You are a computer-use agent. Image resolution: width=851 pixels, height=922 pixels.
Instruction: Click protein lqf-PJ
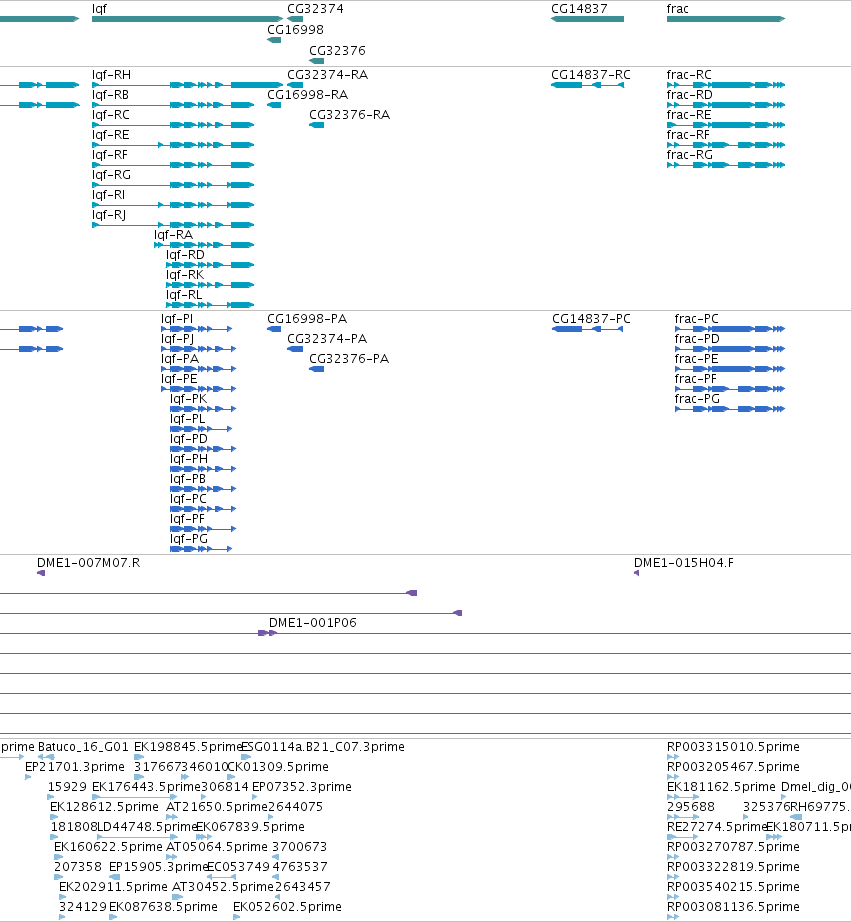199,349
